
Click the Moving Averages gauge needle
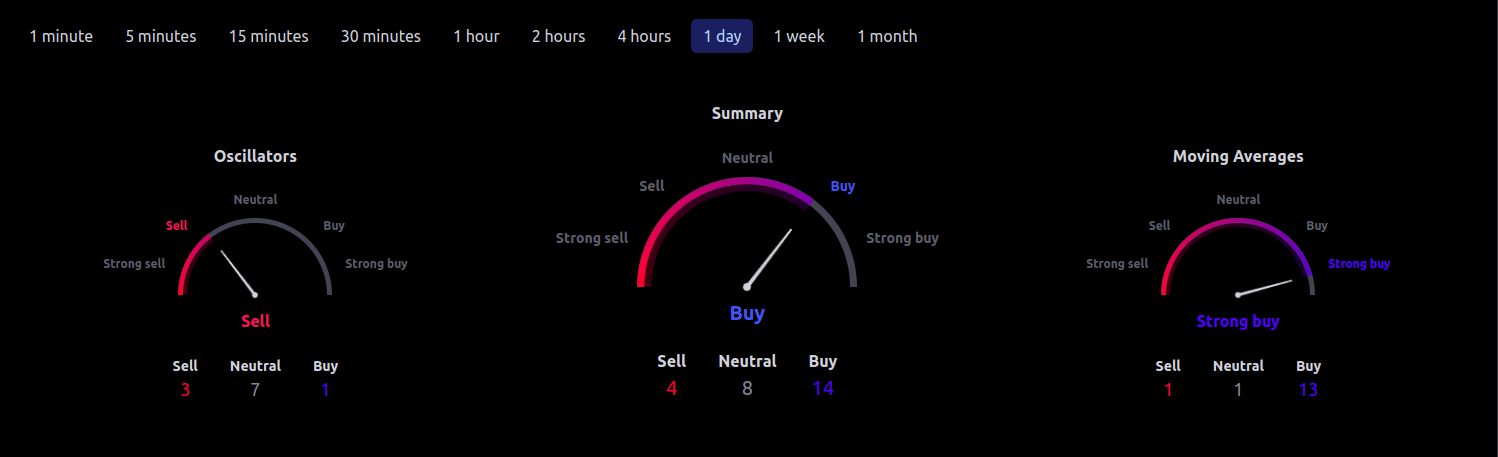click(x=1264, y=288)
